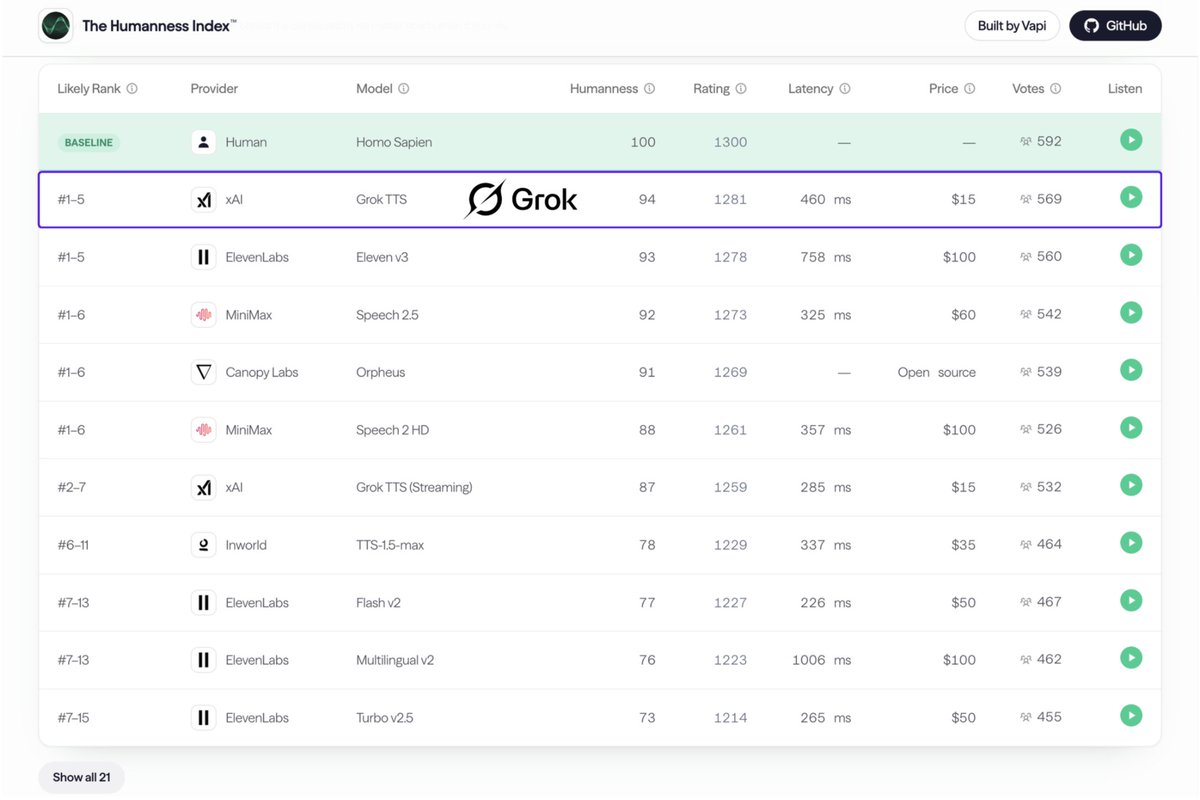Viewport: 1200px width, 800px height.
Task: Open the Price column info icon
Action: tap(969, 88)
